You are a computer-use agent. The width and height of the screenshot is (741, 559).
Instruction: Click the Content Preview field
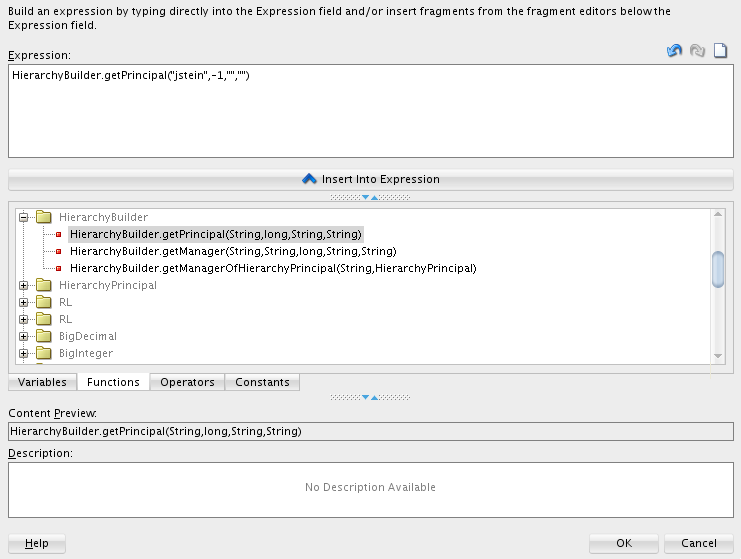tap(370, 431)
